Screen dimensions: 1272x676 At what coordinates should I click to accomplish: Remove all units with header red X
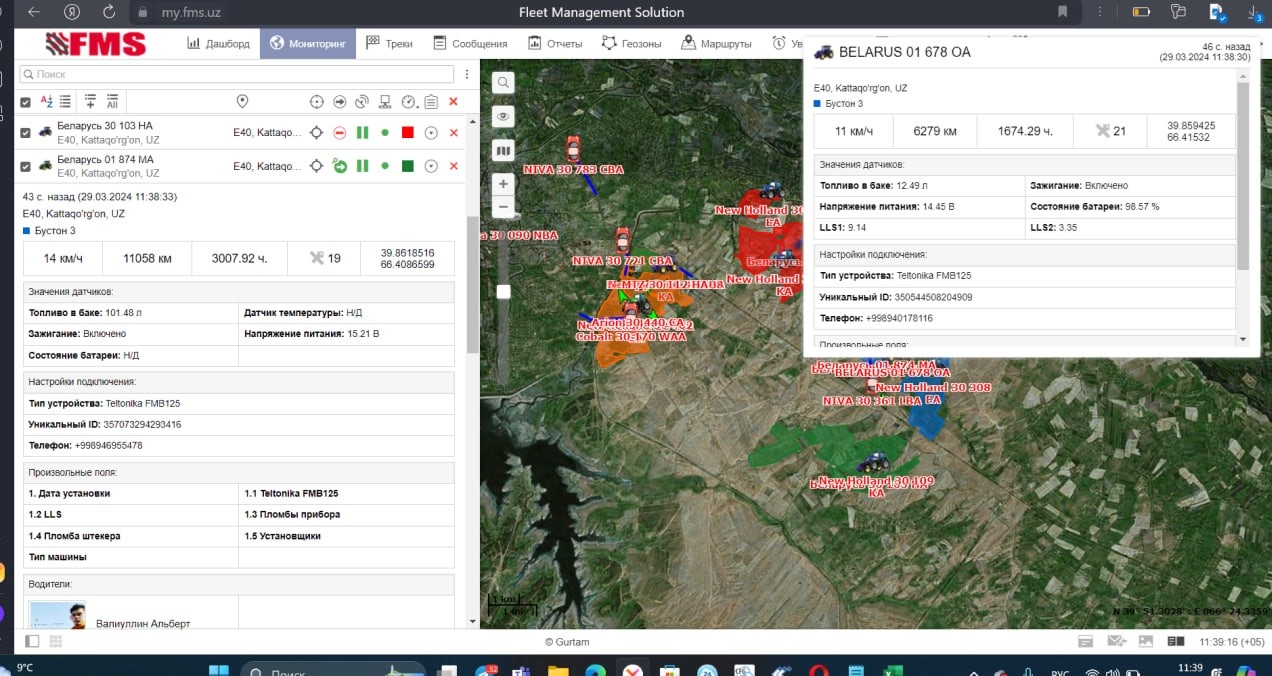pos(454,102)
